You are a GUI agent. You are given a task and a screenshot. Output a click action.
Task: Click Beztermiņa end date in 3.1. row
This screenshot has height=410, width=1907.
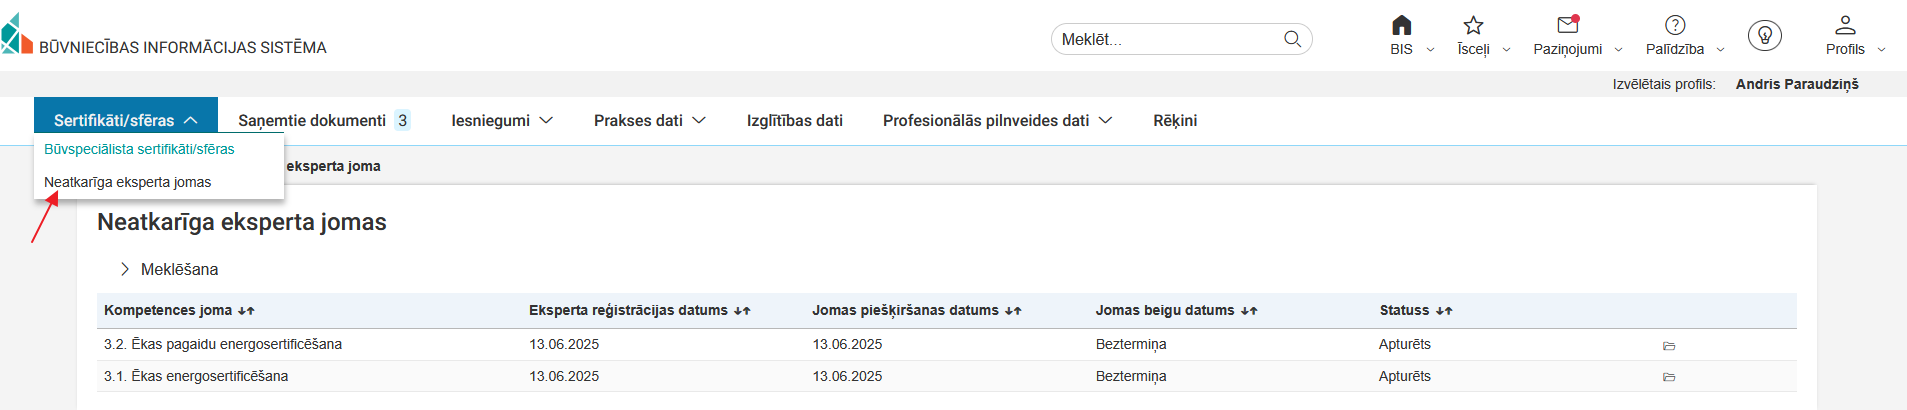pyautogui.click(x=1131, y=376)
